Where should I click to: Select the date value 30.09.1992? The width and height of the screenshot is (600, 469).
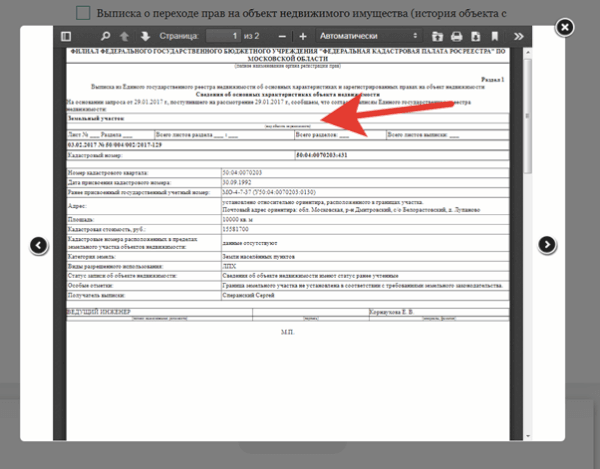pos(237,182)
